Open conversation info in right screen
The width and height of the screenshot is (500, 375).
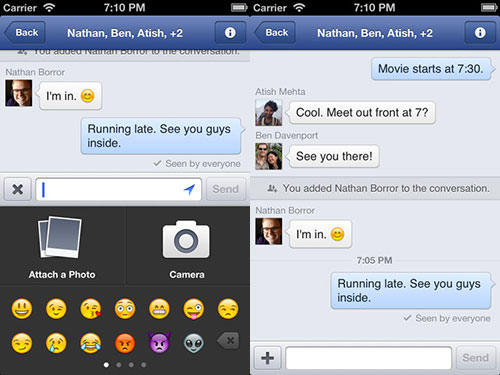[480, 33]
